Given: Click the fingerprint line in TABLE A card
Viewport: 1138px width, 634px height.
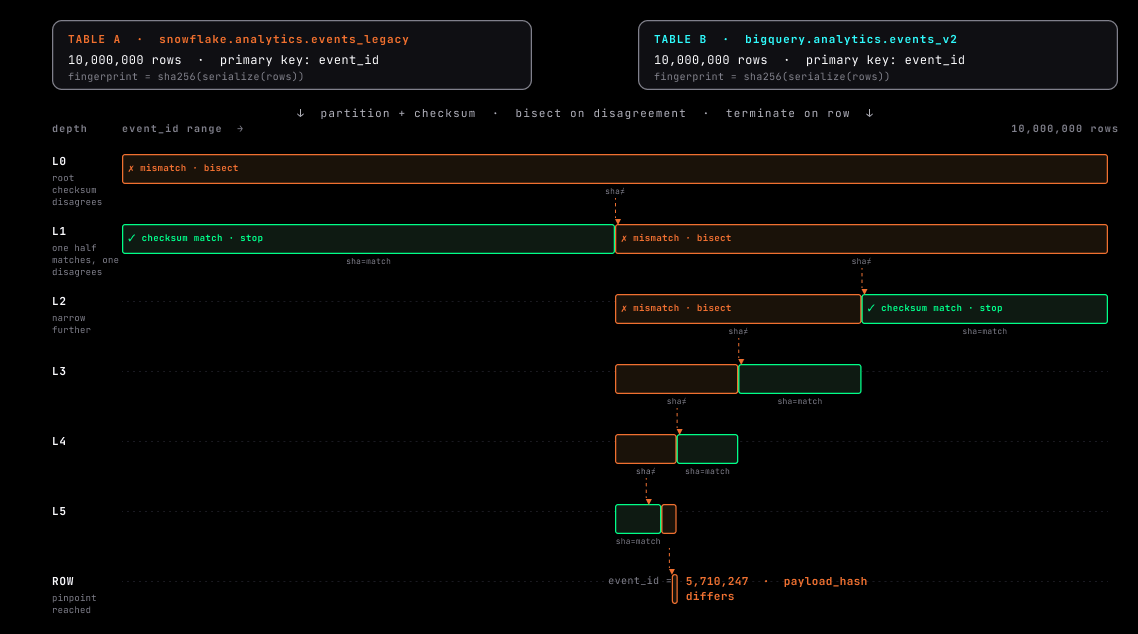Looking at the screenshot, I should coord(186,76).
